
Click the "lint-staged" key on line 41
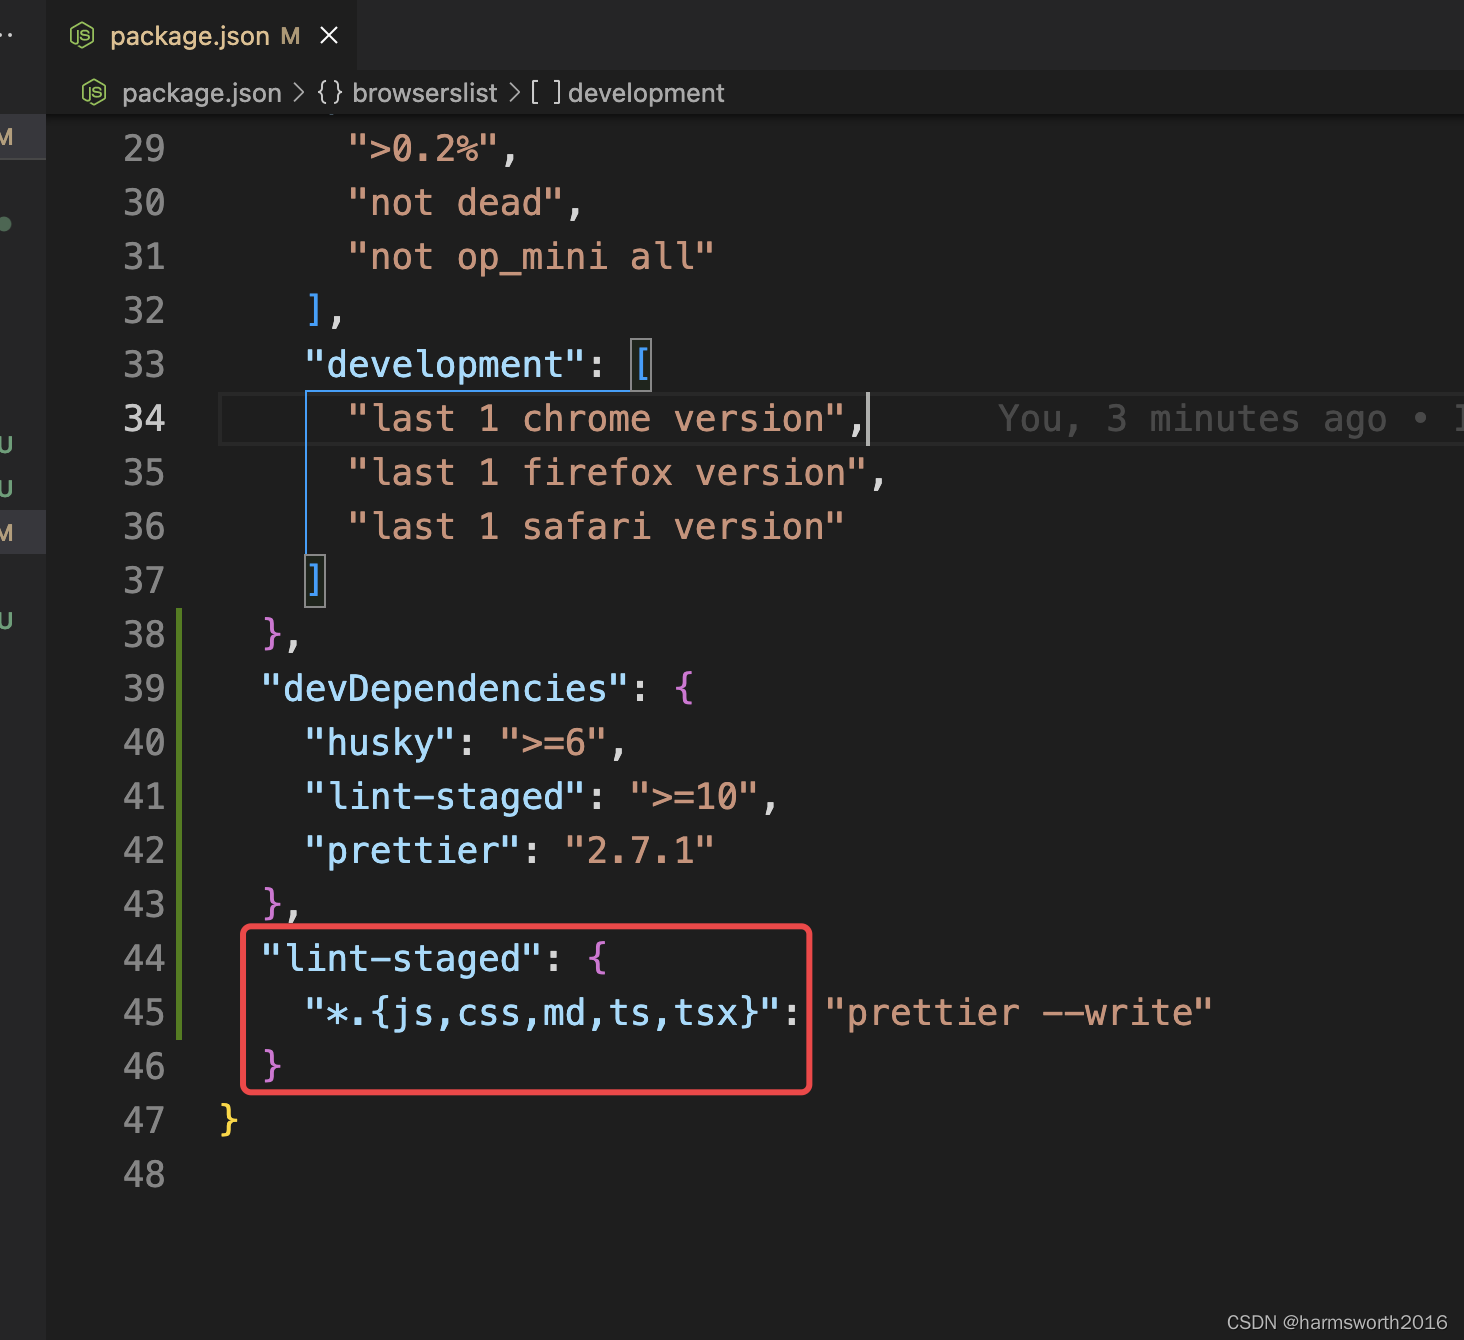(x=445, y=797)
